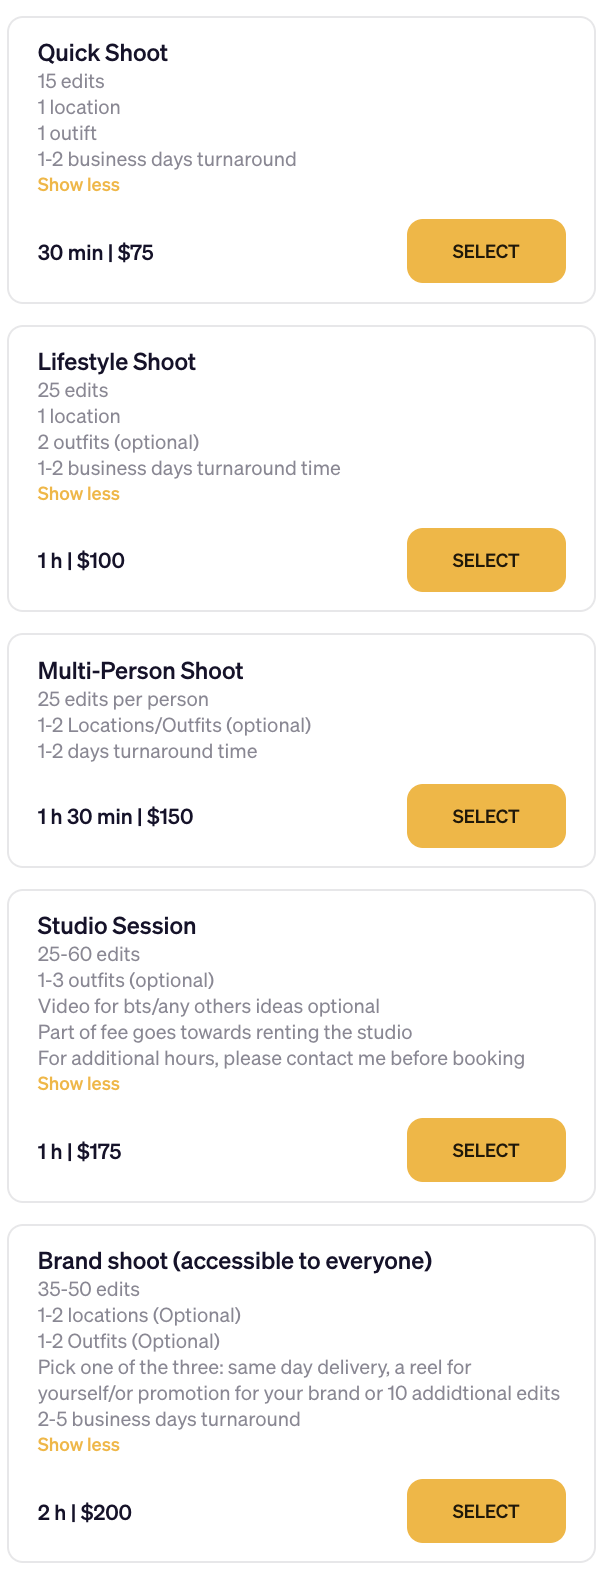Click the Studio Session title
Image resolution: width=606 pixels, height=1572 pixels.
(x=117, y=926)
